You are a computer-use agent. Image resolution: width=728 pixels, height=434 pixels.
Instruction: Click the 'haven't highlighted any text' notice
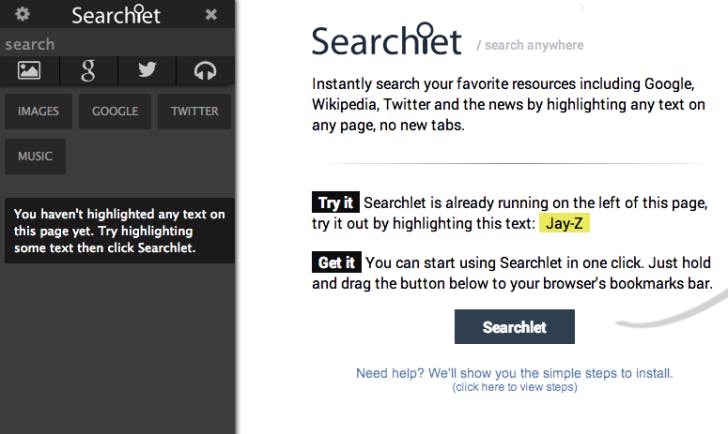[x=119, y=231]
